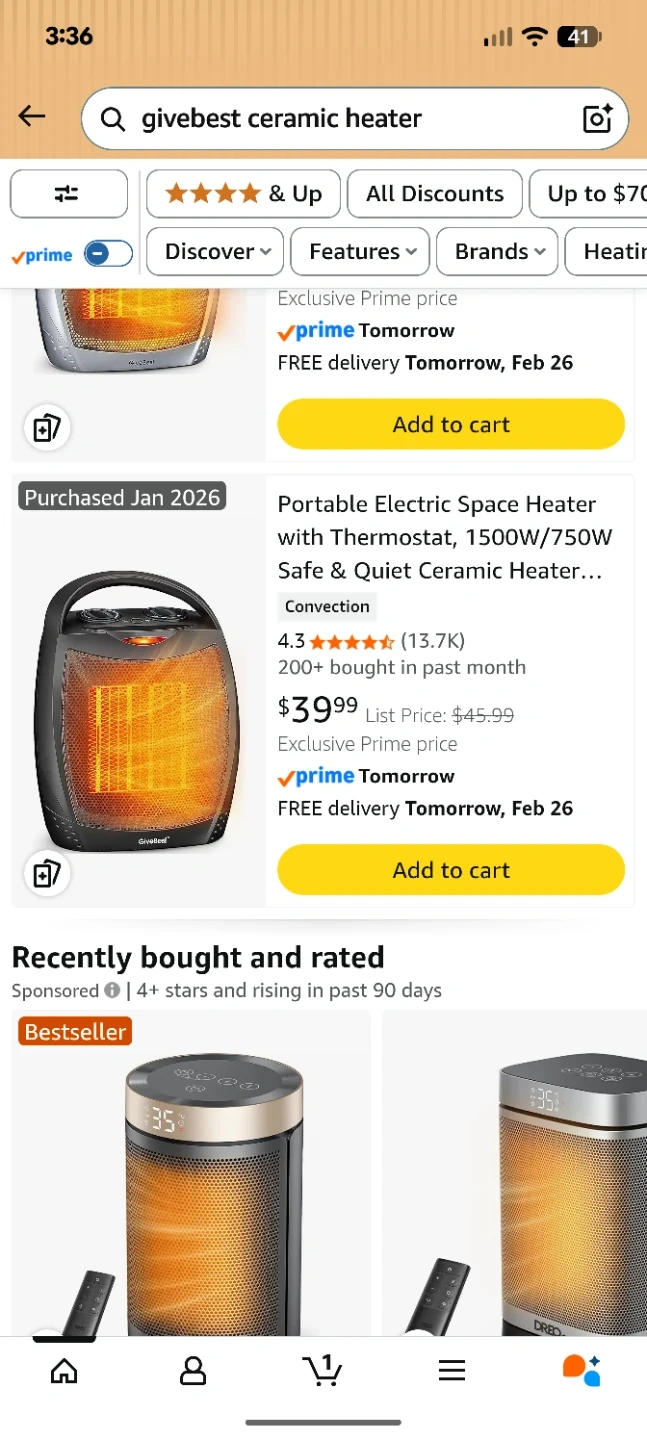Click the givebest ceramic heater search field

coord(340,118)
